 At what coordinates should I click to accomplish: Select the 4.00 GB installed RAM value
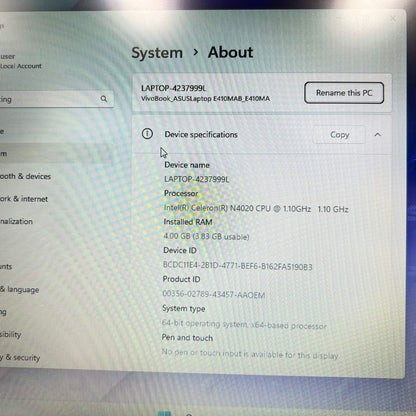point(206,236)
